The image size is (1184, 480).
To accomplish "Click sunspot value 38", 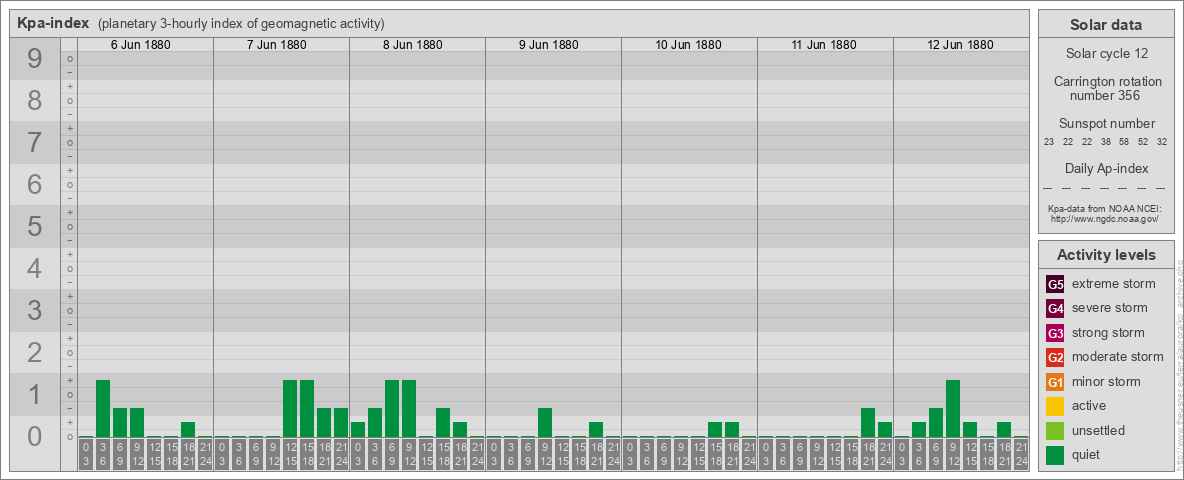I will click(1106, 142).
